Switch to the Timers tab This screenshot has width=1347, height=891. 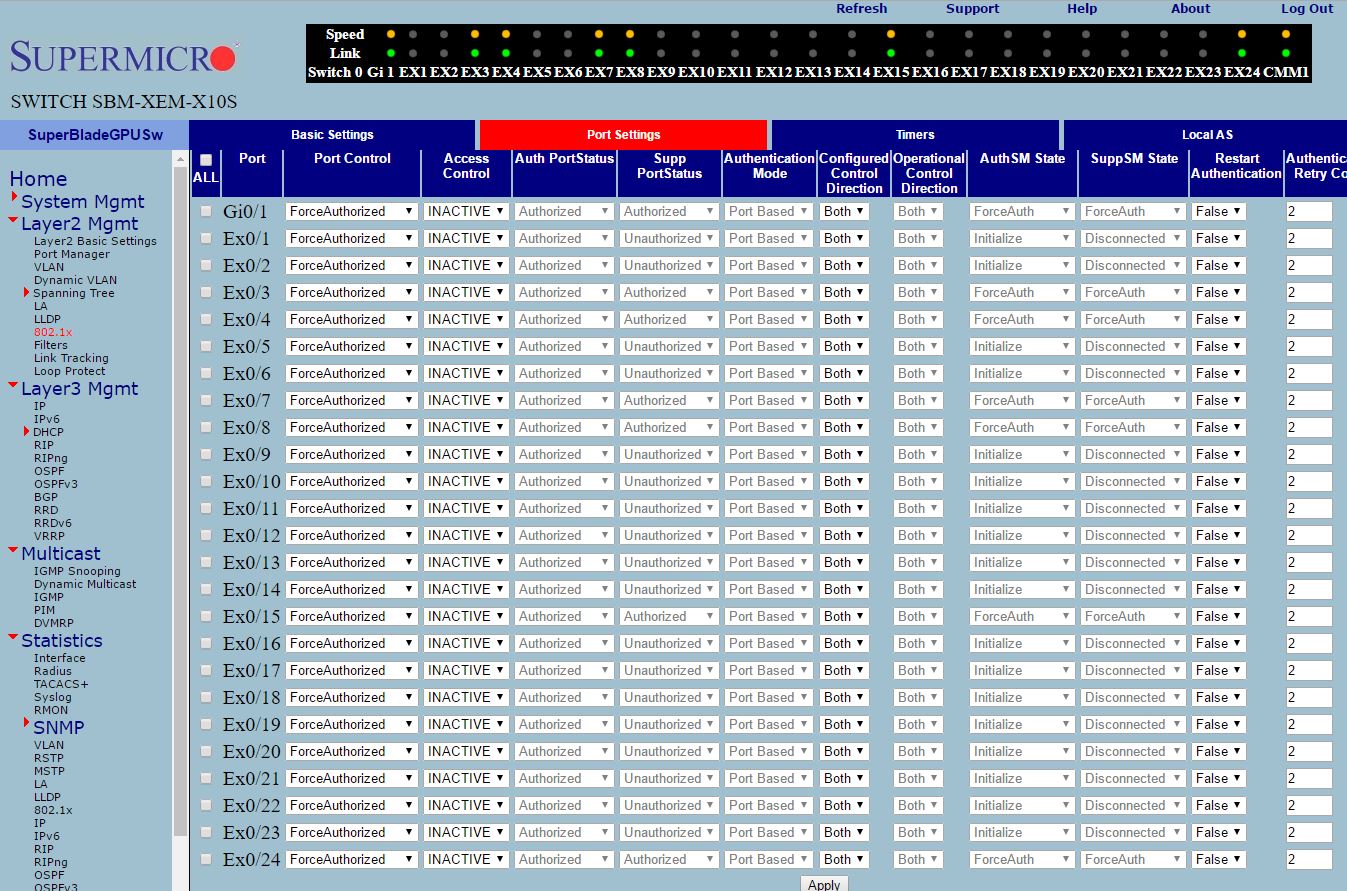[915, 134]
